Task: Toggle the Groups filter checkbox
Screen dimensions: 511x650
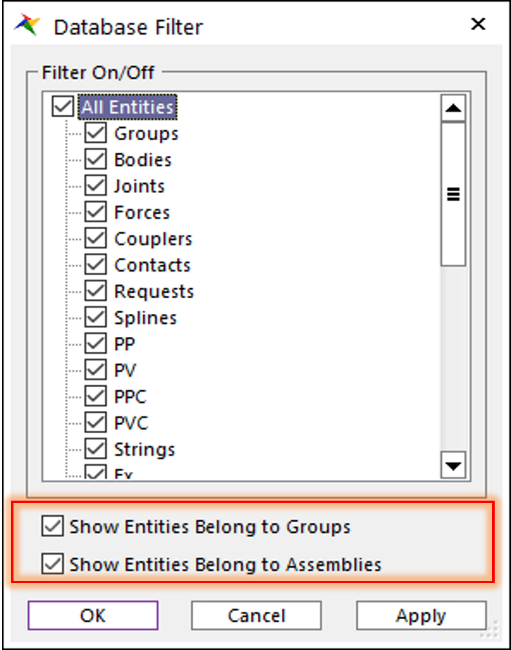Action: pos(96,133)
